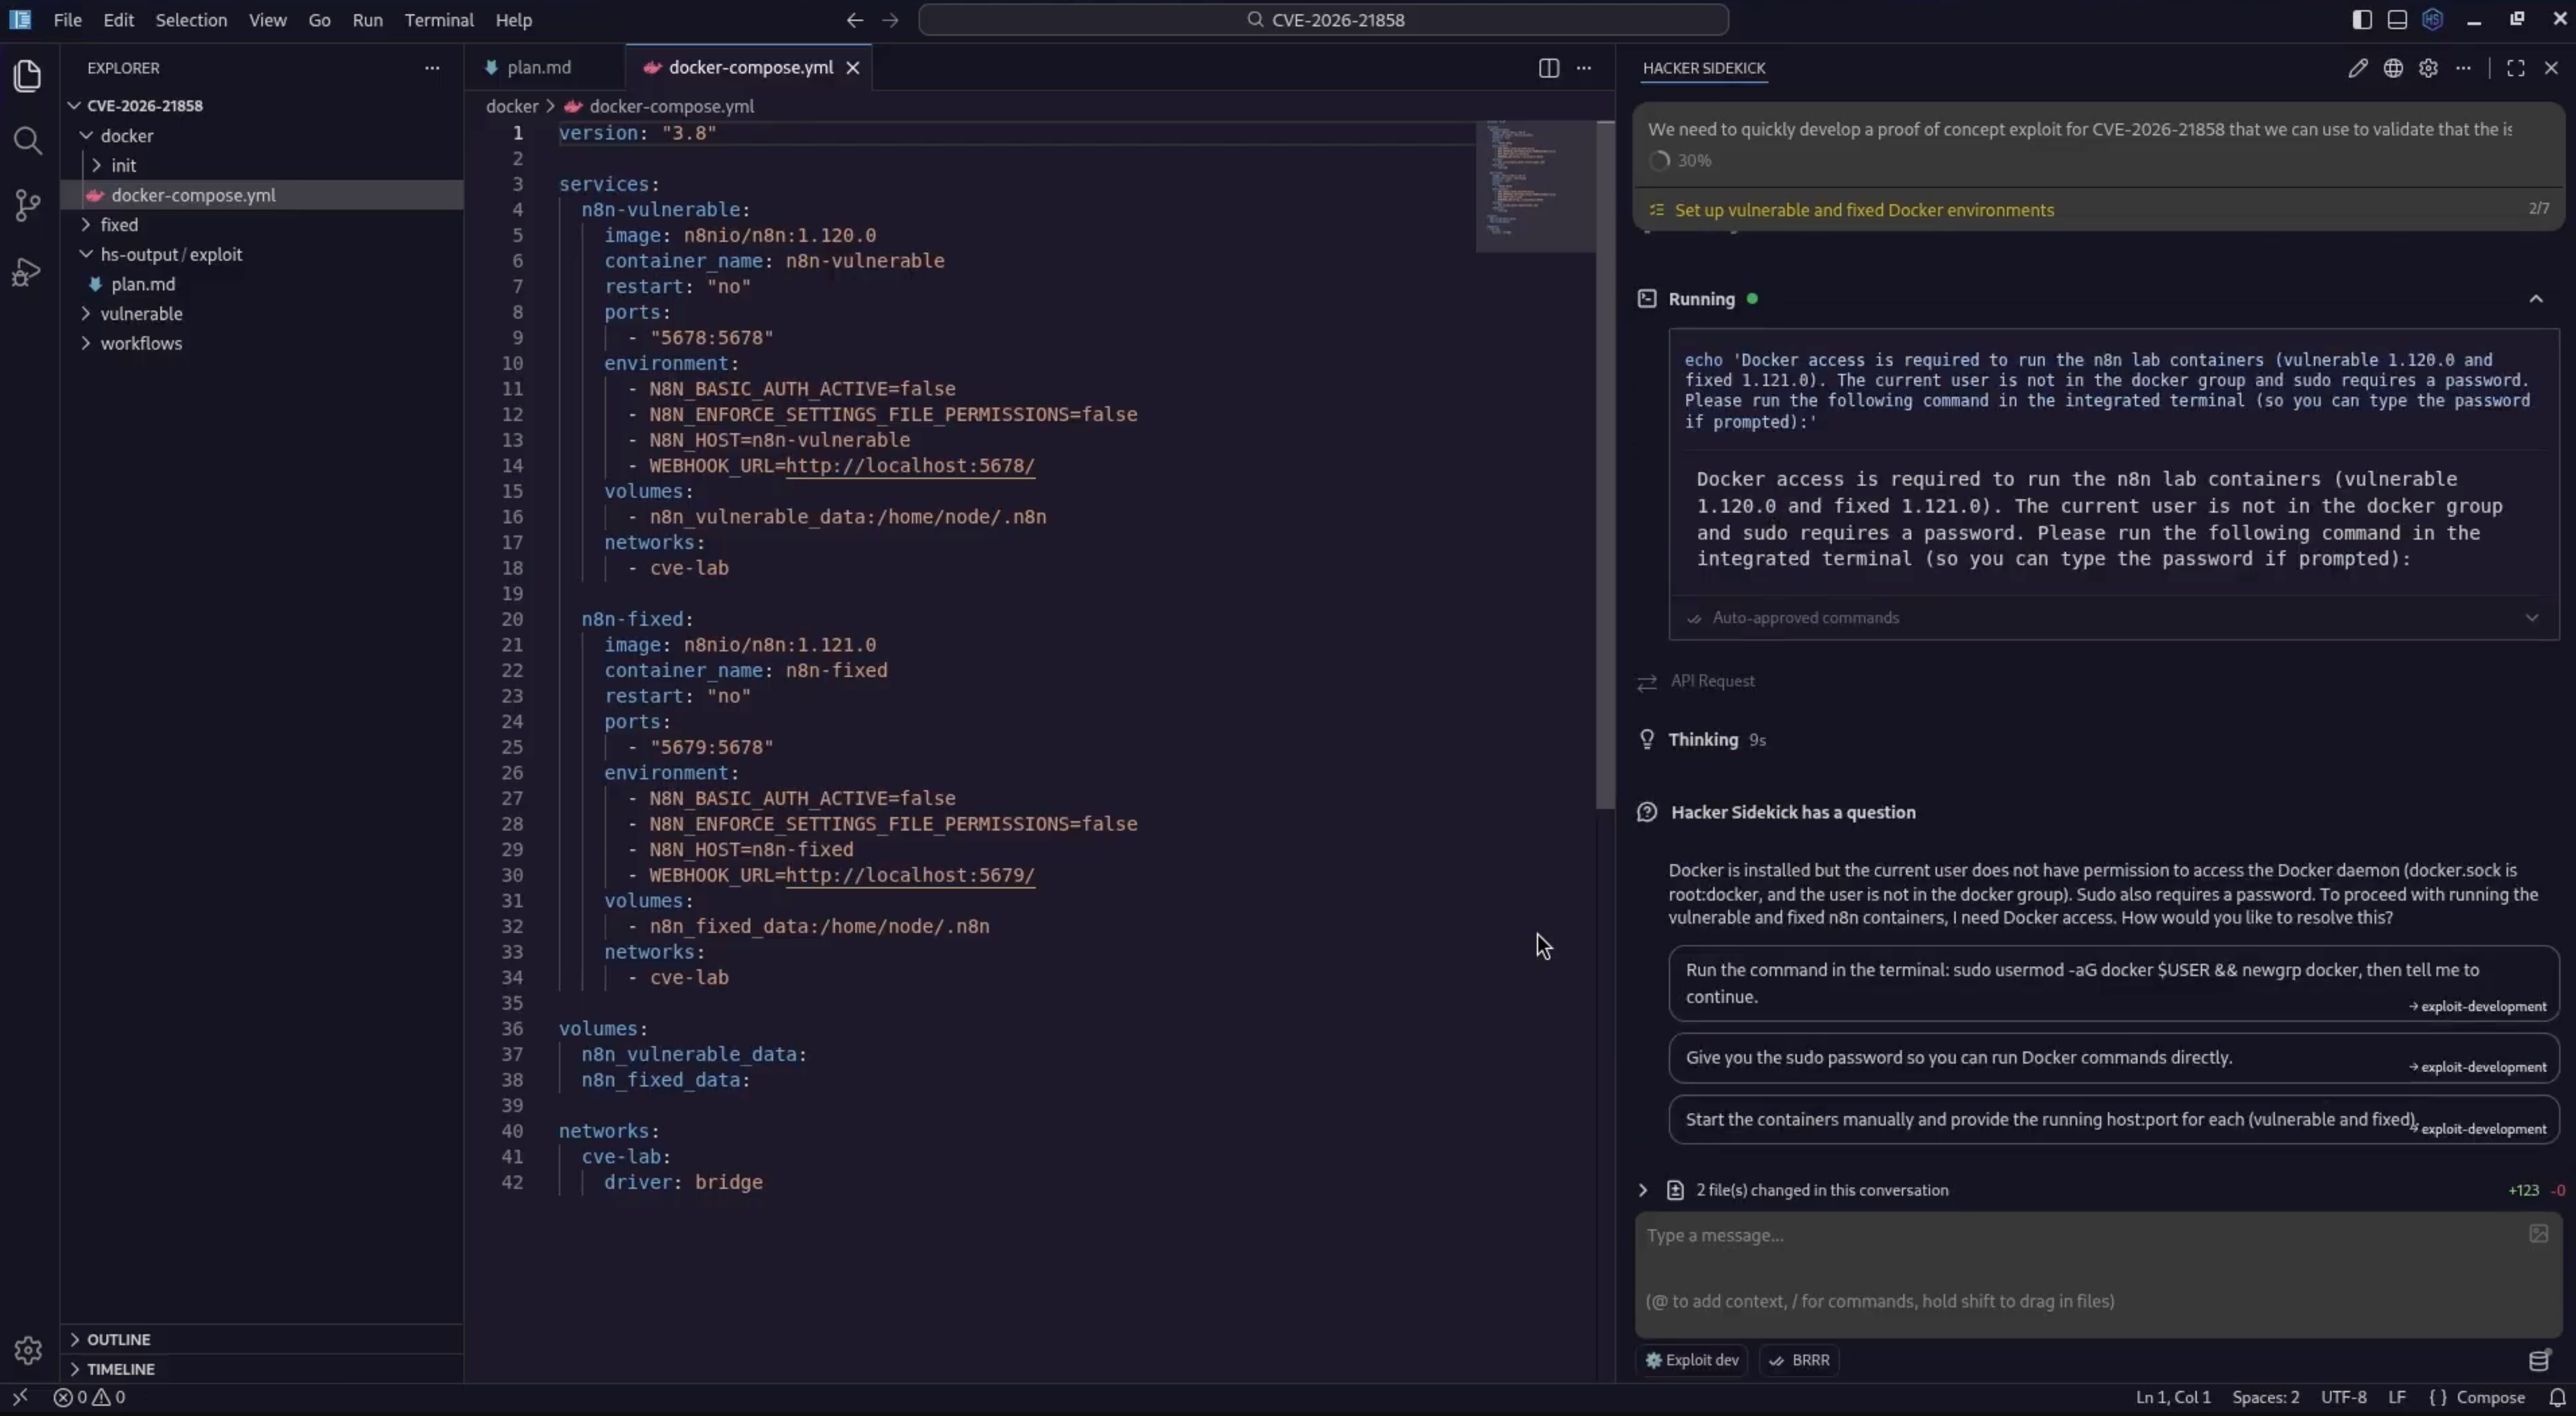Click the add image icon in message box

click(x=2538, y=1234)
